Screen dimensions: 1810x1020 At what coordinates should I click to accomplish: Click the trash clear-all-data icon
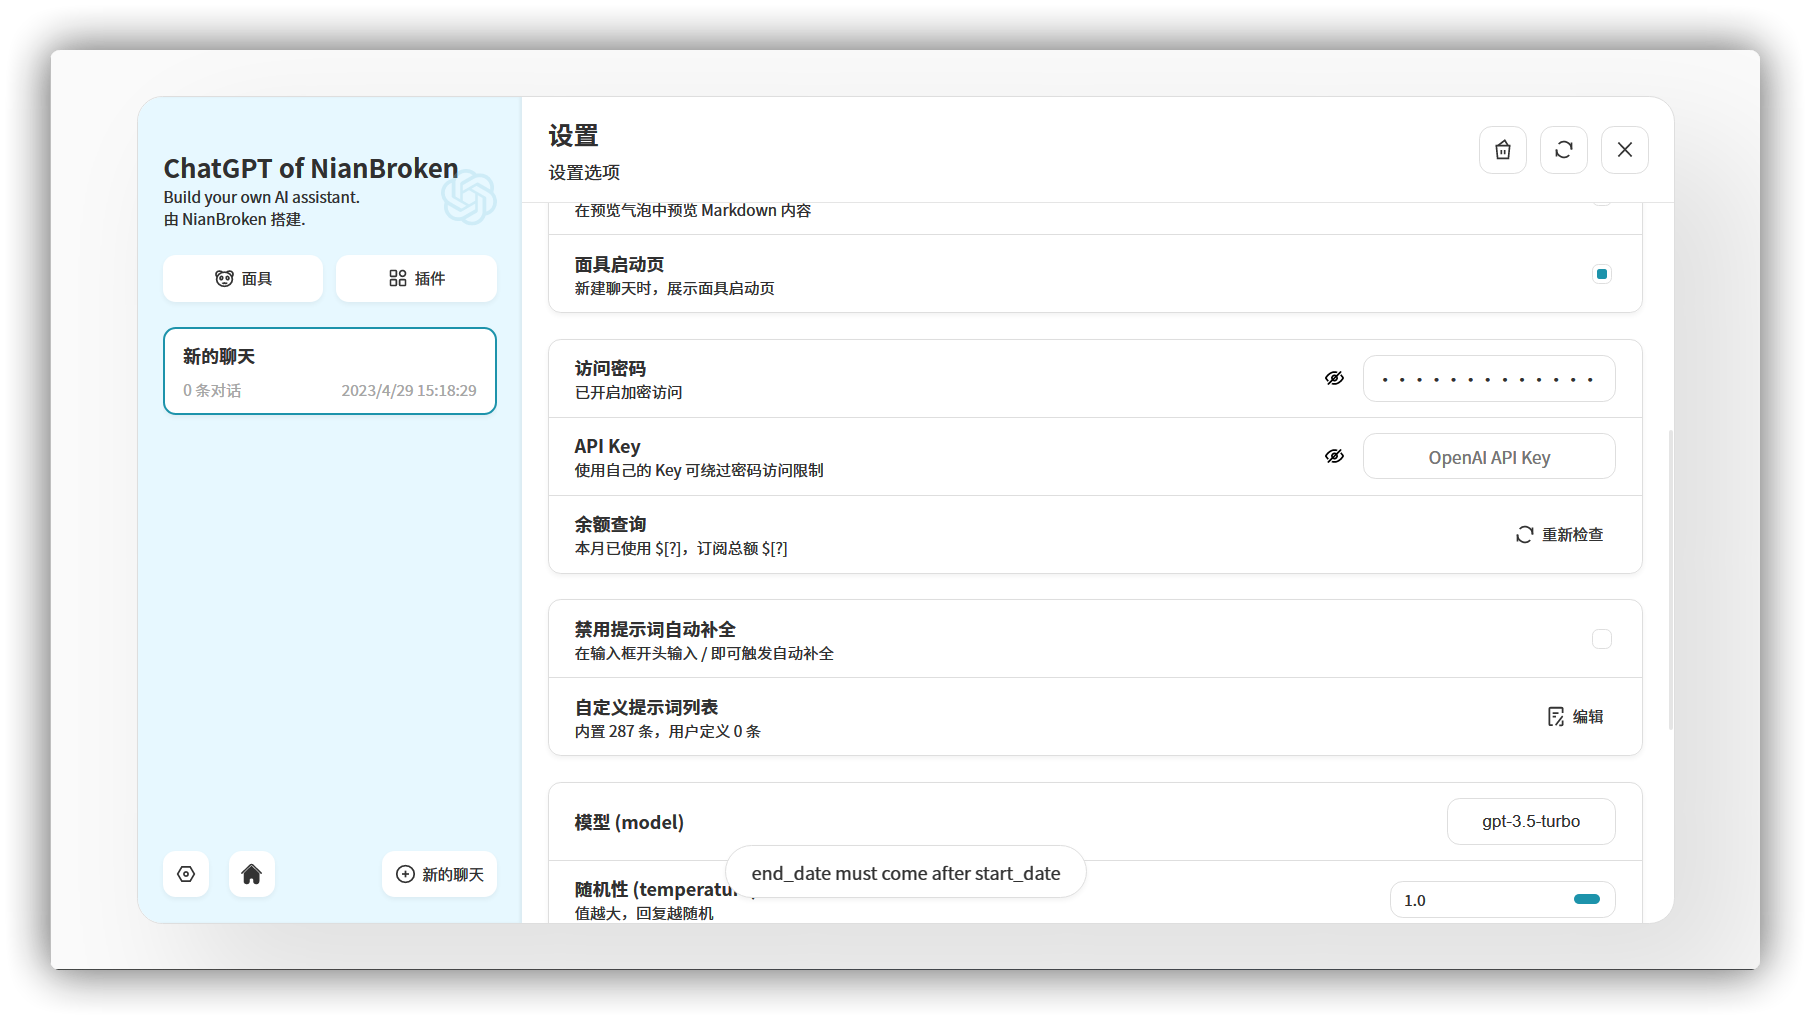(x=1502, y=150)
